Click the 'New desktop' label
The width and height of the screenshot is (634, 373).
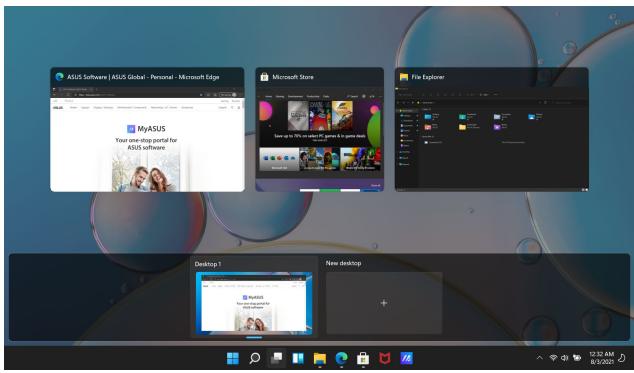coord(343,263)
